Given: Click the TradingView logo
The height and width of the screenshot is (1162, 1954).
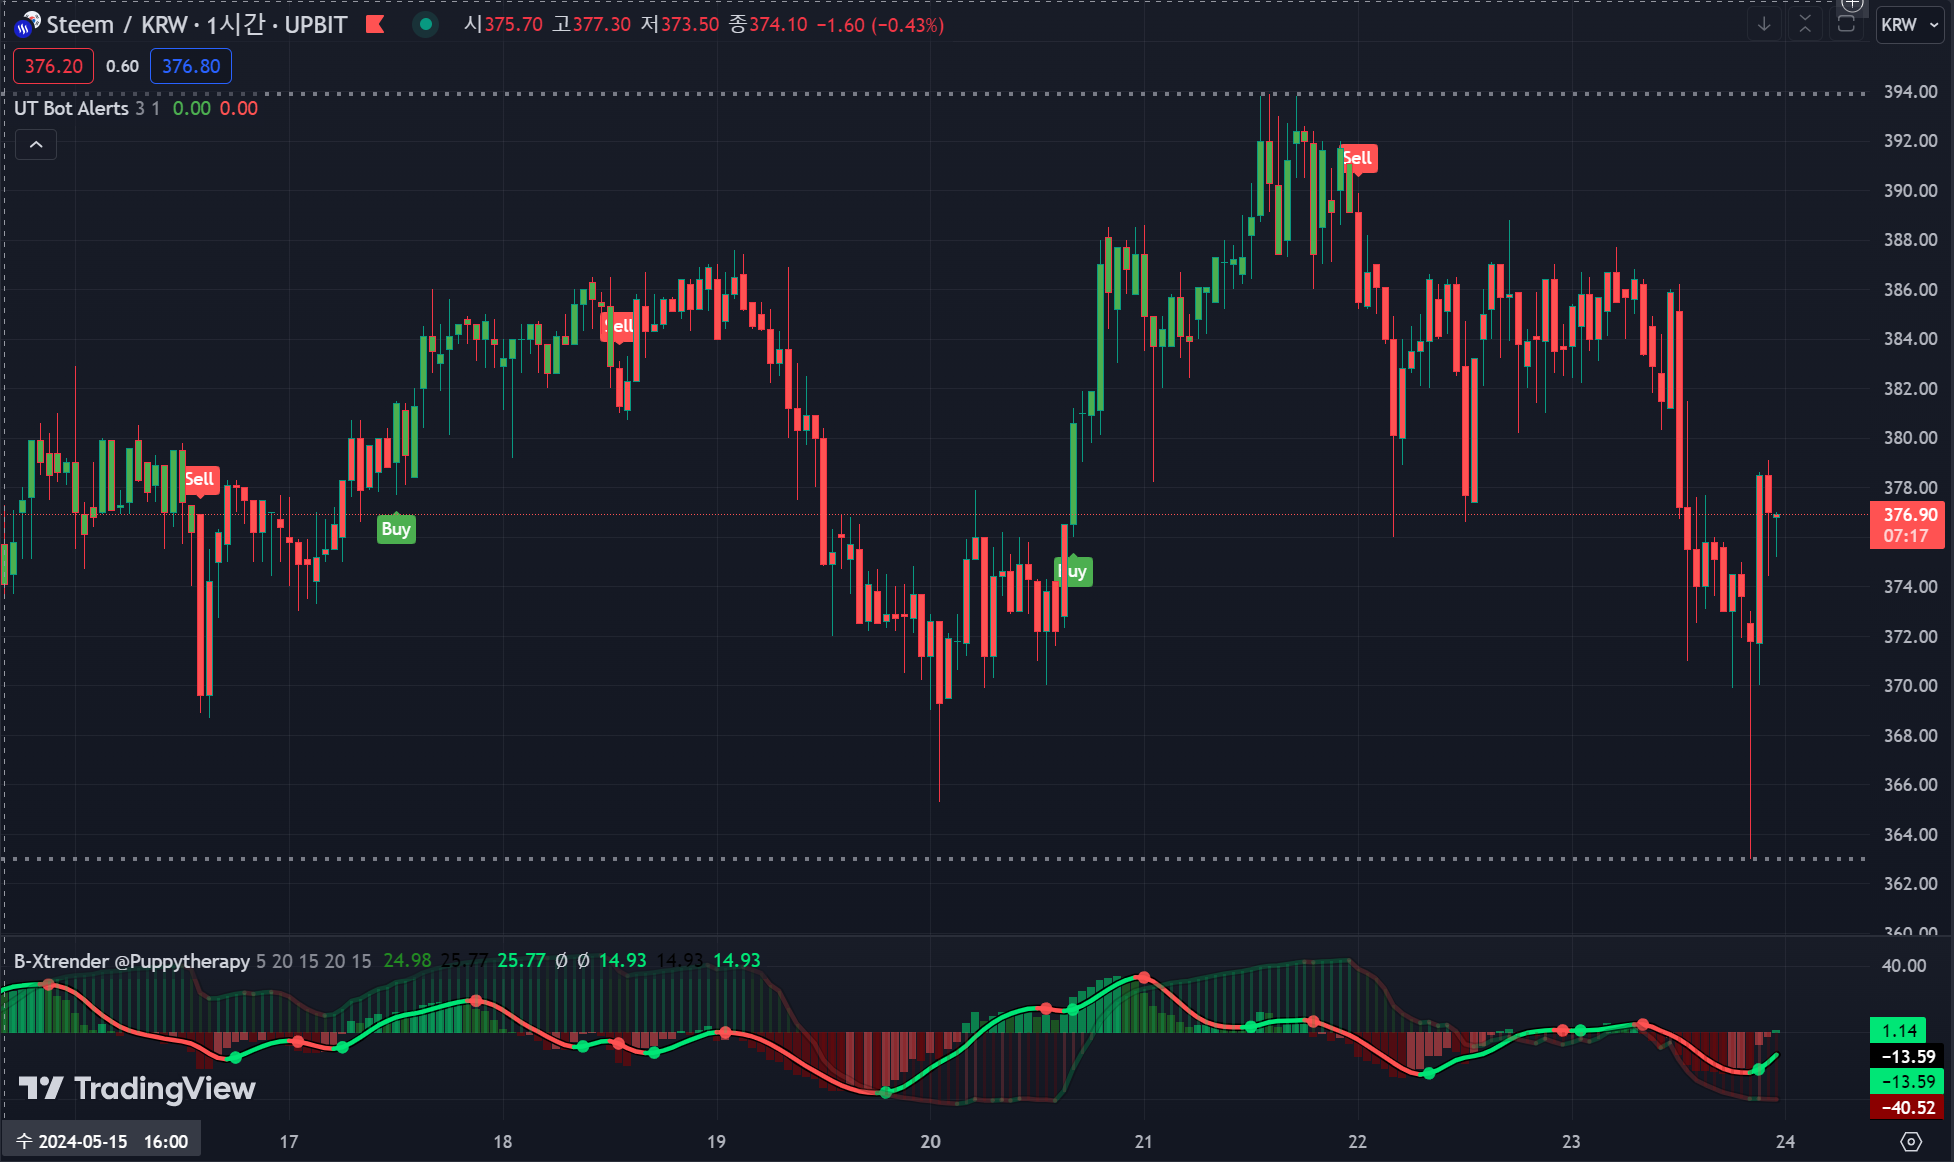Looking at the screenshot, I should (x=137, y=1088).
